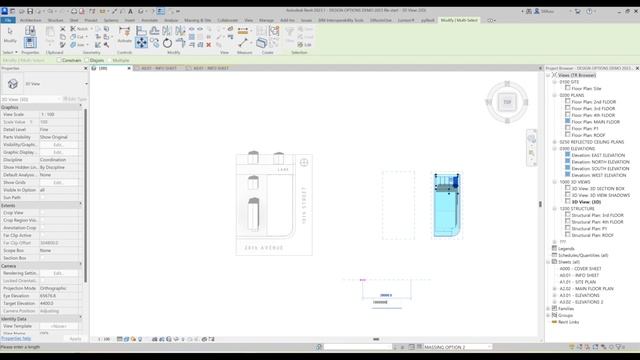This screenshot has width=640, height=360.
Task: Click the red Delete X icon
Action: 209,45
